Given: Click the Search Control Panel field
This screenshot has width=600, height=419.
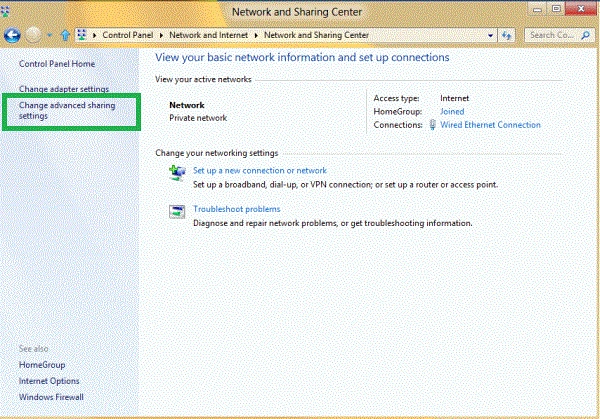Looking at the screenshot, I should coord(559,36).
